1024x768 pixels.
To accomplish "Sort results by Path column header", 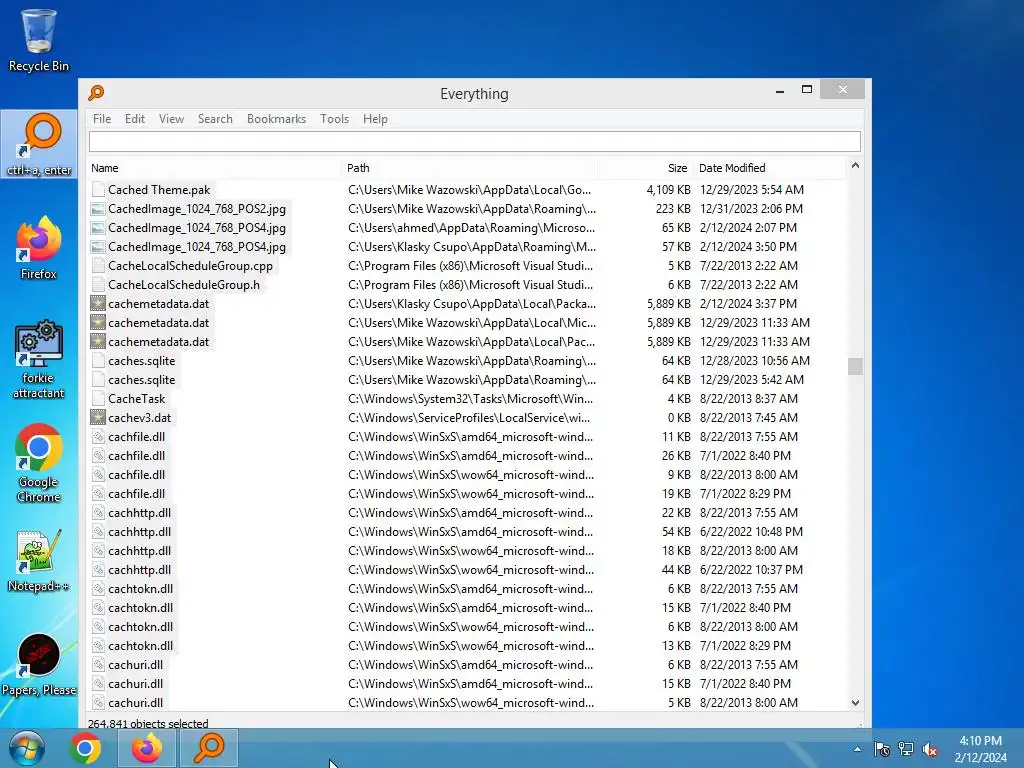I will click(470, 168).
